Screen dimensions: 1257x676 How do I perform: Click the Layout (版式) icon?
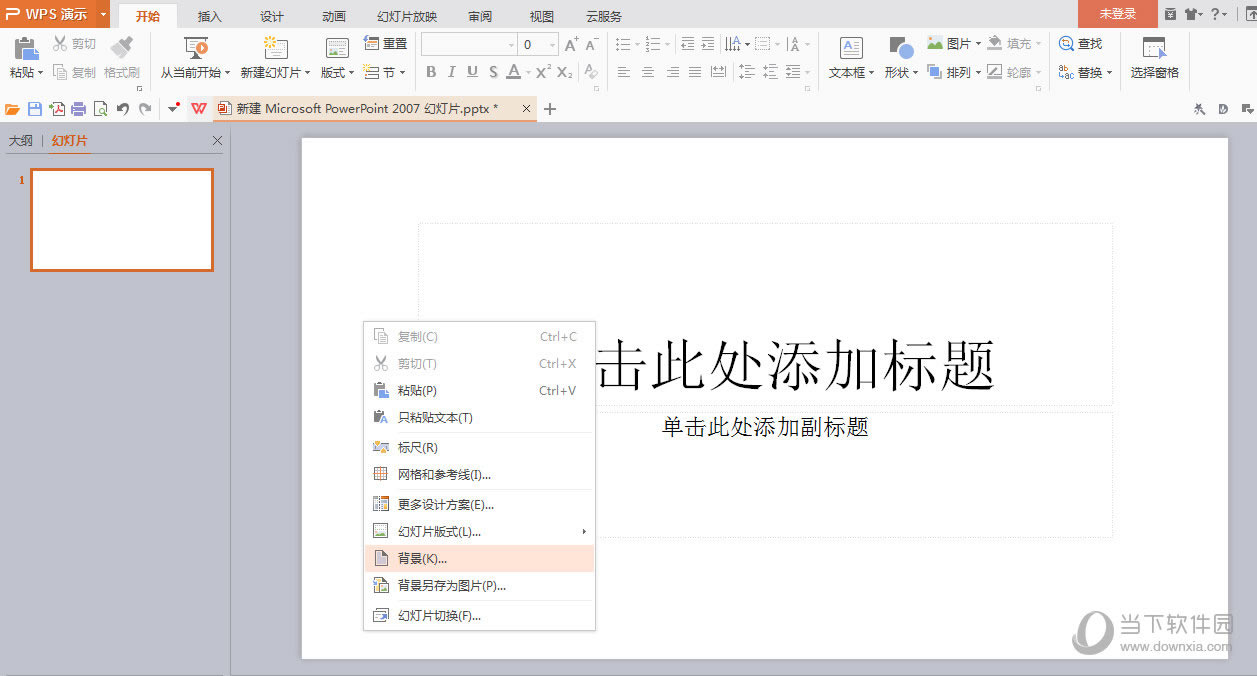pos(337,49)
